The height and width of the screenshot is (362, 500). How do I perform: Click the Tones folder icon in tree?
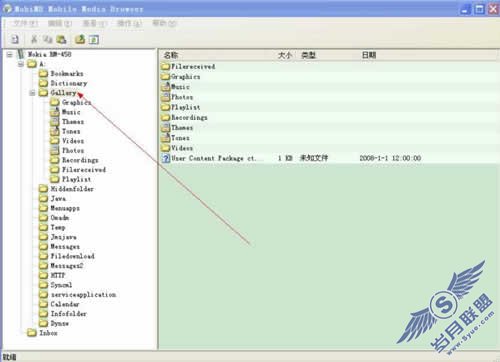[x=55, y=131]
